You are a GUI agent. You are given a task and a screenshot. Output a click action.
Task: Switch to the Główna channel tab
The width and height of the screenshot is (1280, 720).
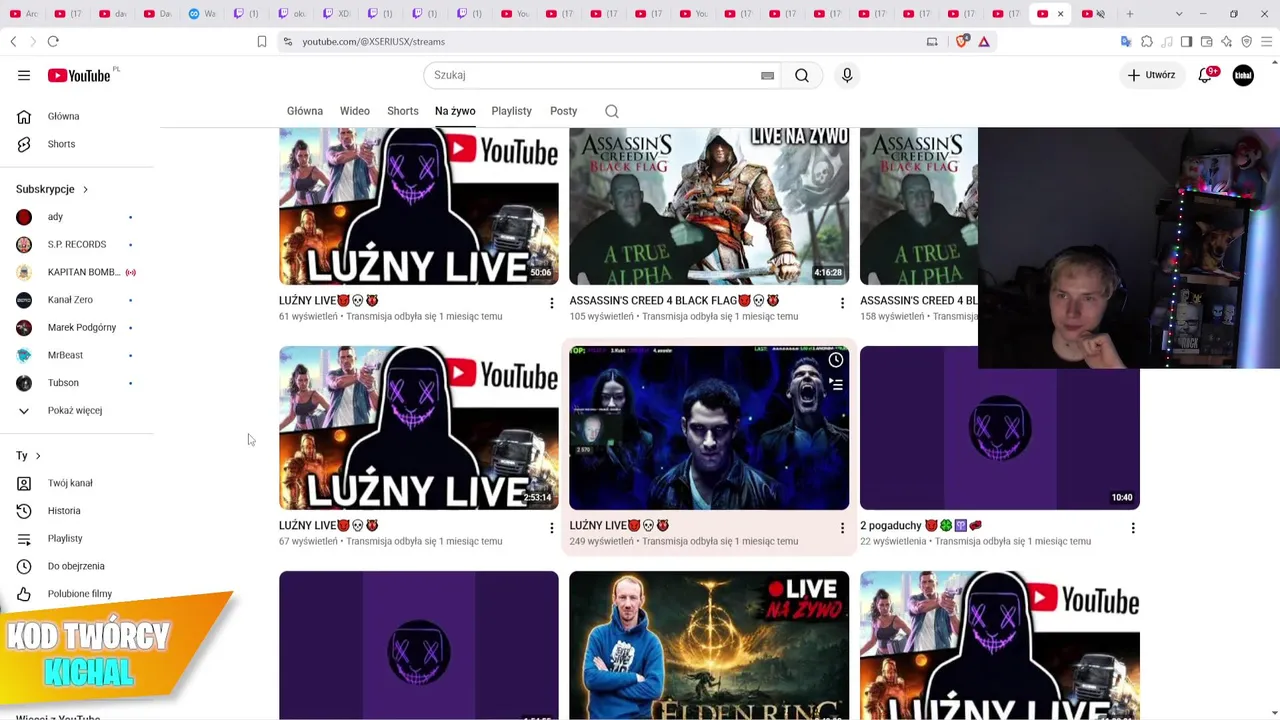[x=305, y=111]
